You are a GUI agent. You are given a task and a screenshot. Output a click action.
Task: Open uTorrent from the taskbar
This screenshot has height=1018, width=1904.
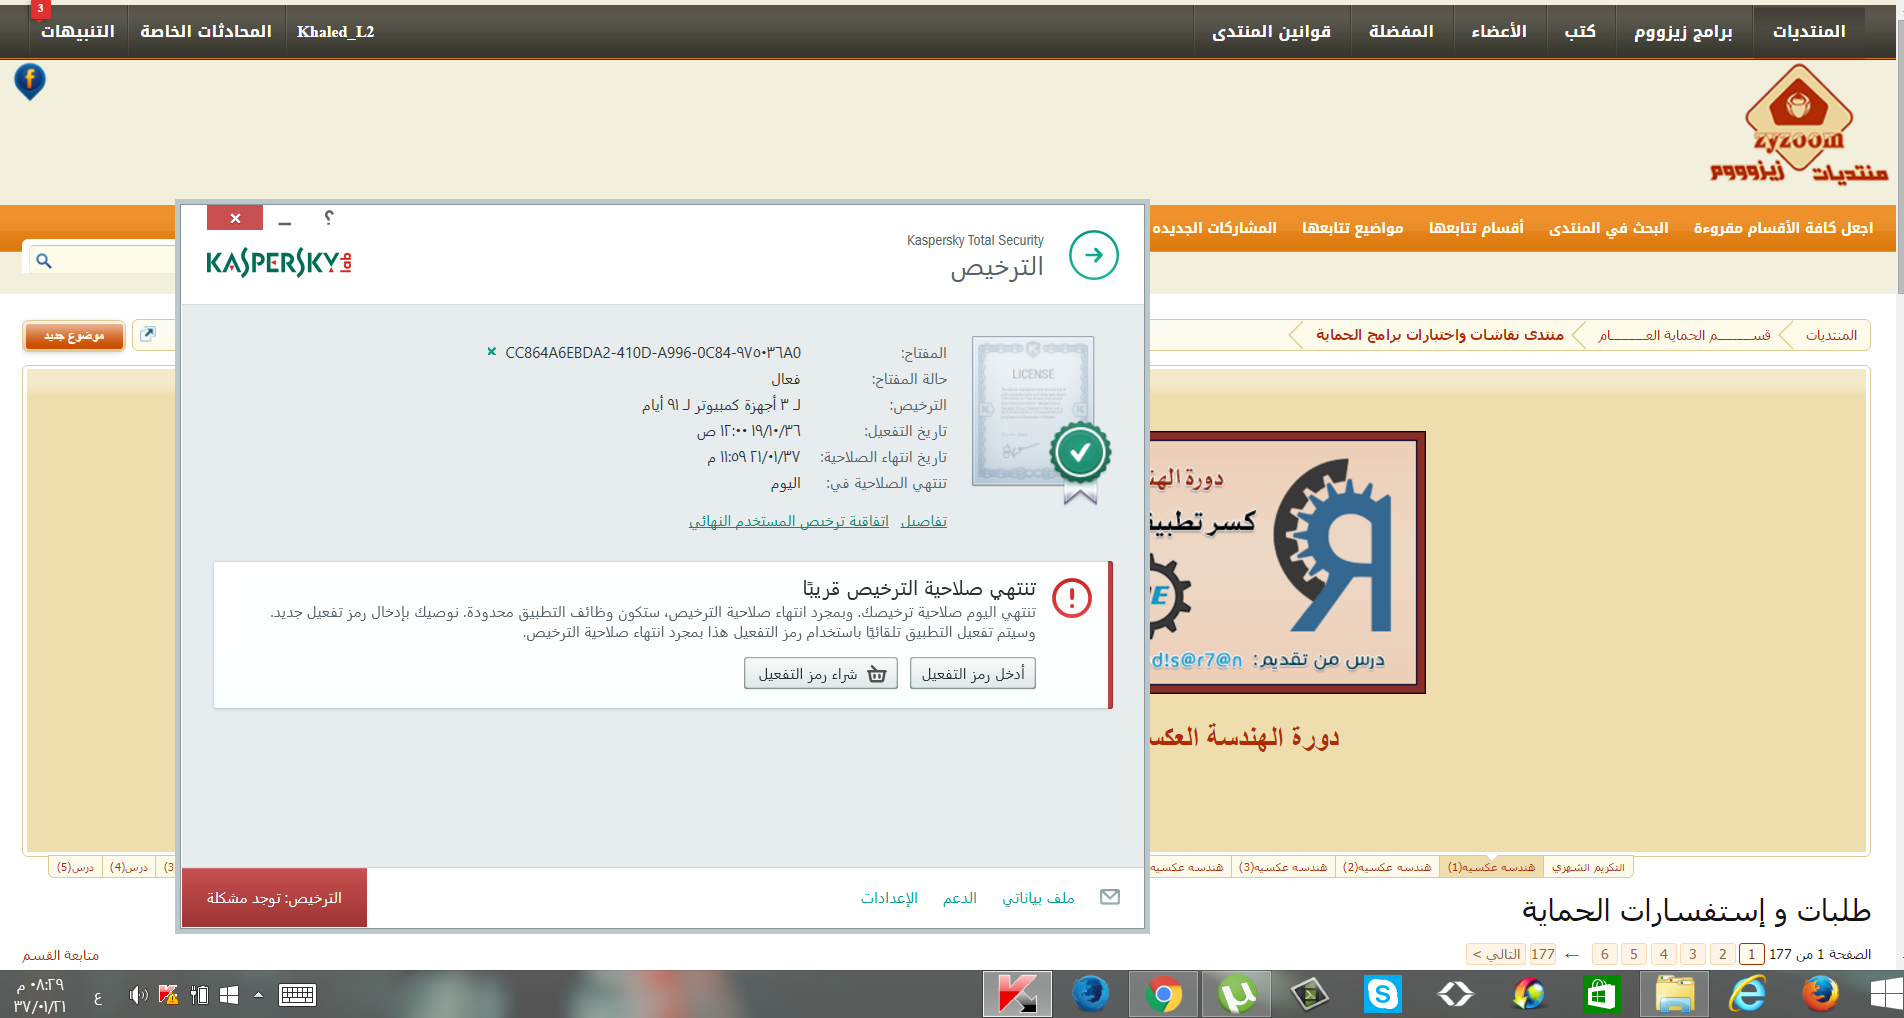pos(1237,994)
